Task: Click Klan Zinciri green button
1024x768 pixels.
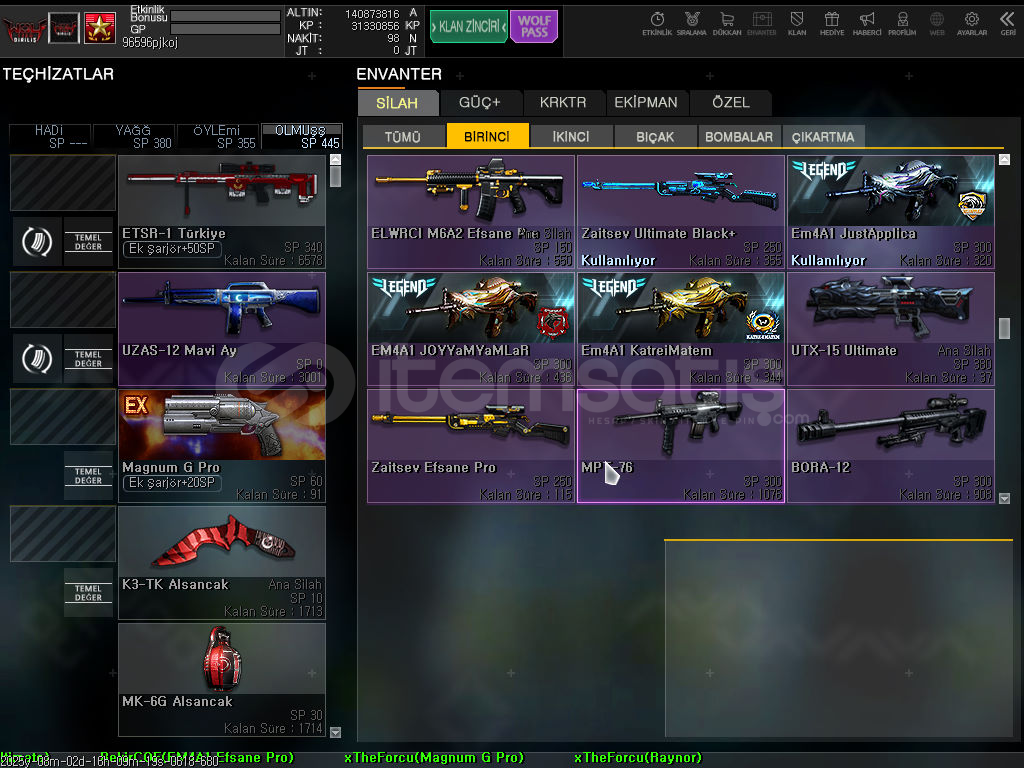Action: (468, 26)
